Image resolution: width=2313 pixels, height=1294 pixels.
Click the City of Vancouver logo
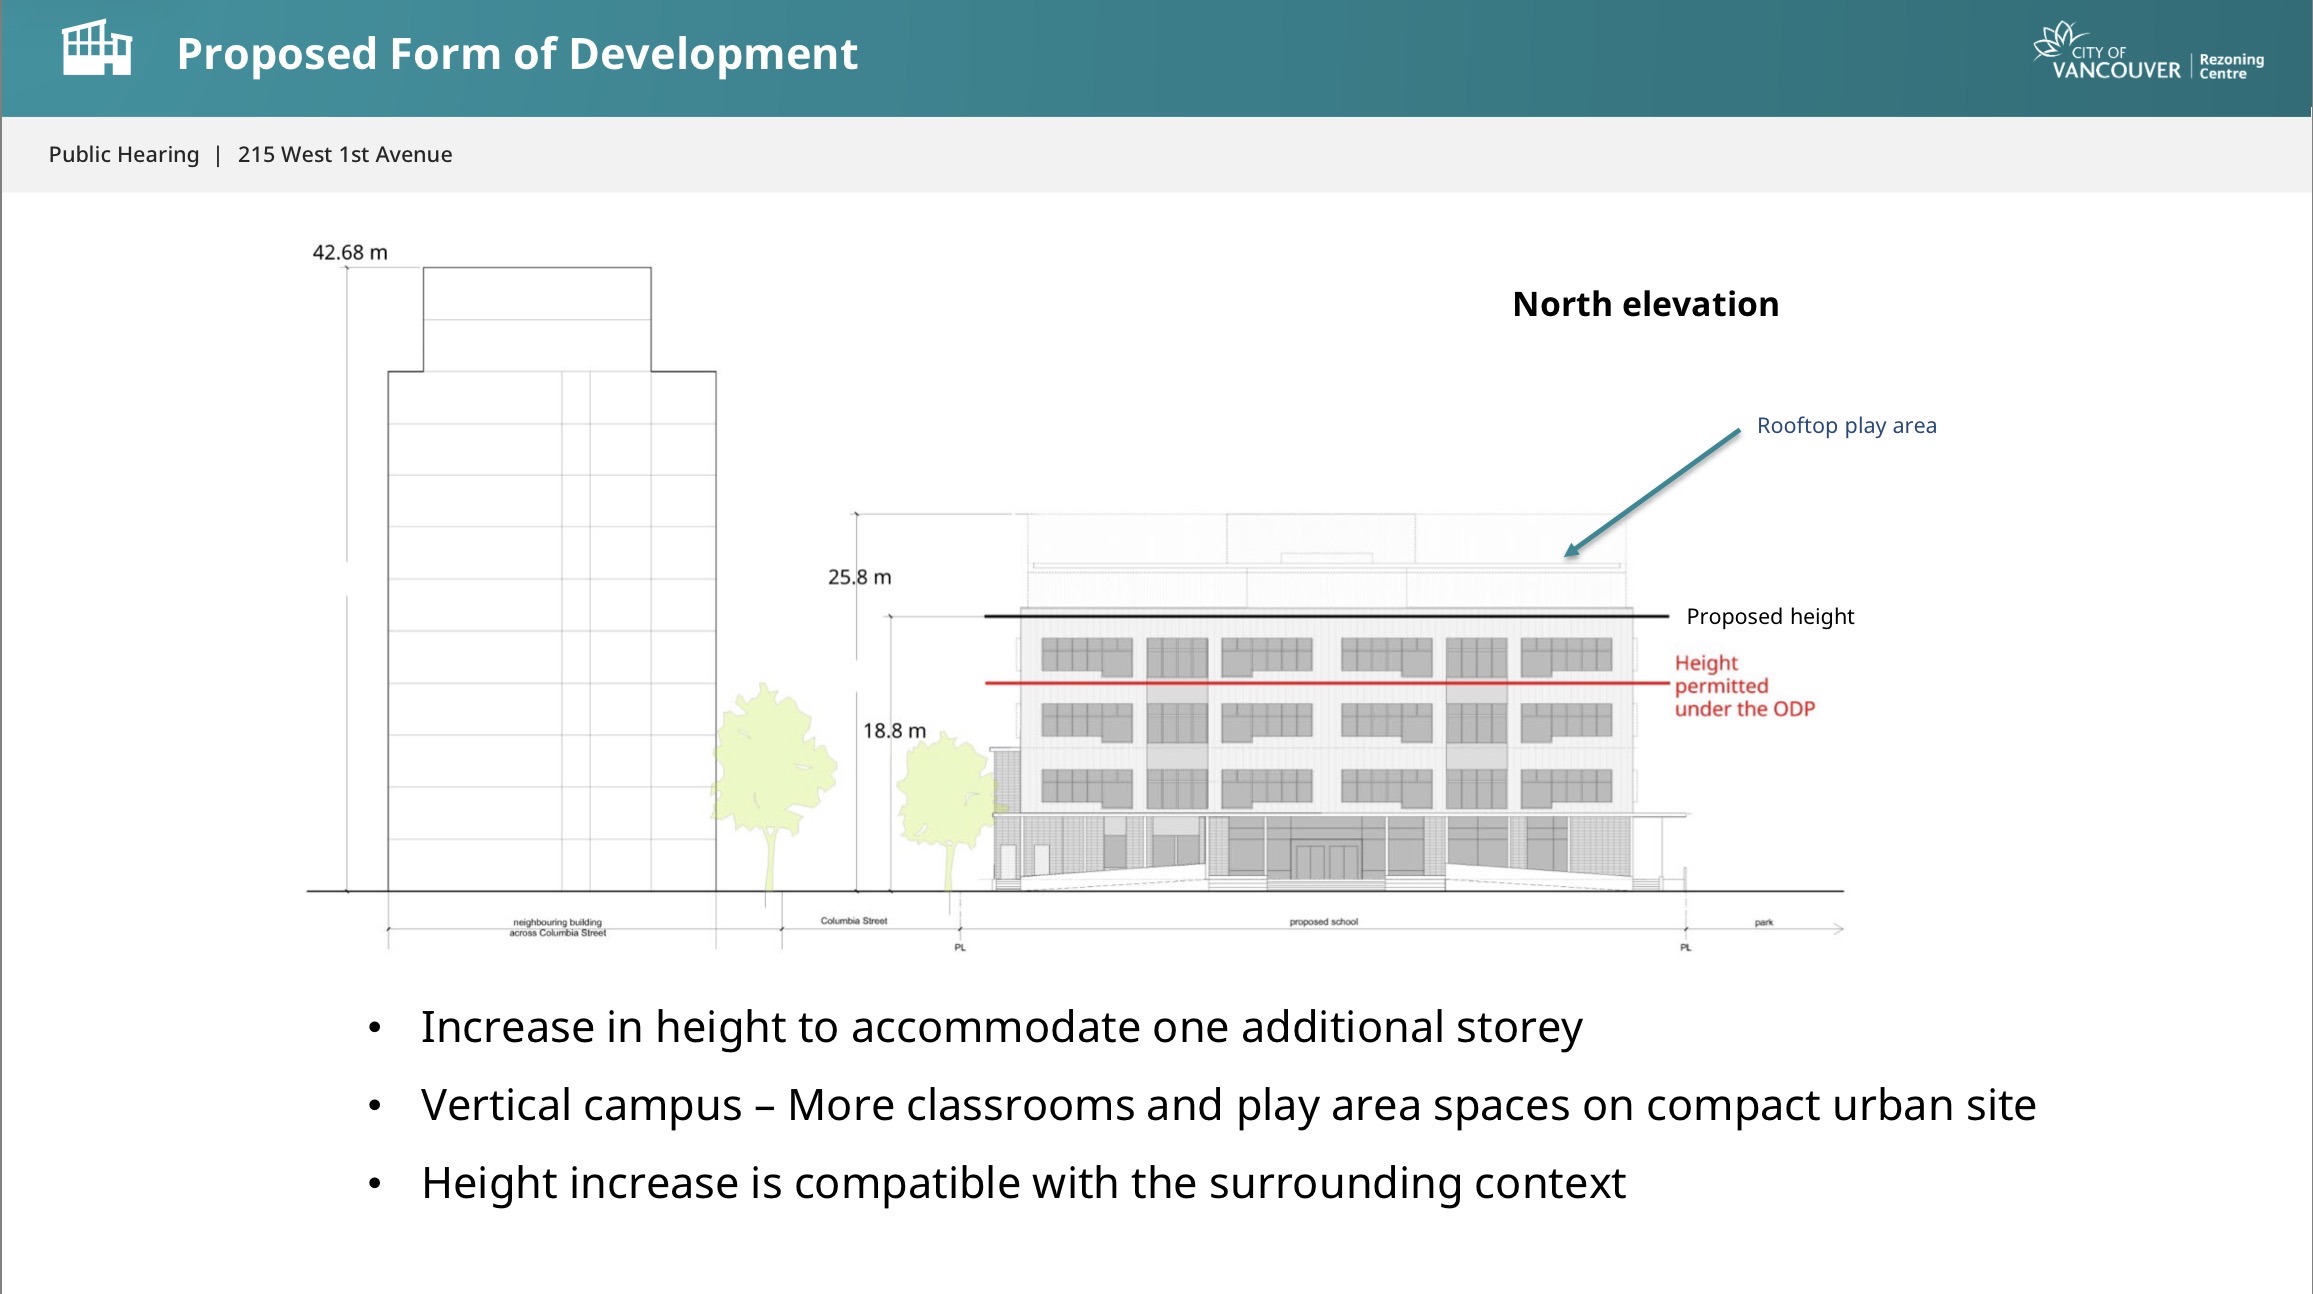coord(2105,53)
